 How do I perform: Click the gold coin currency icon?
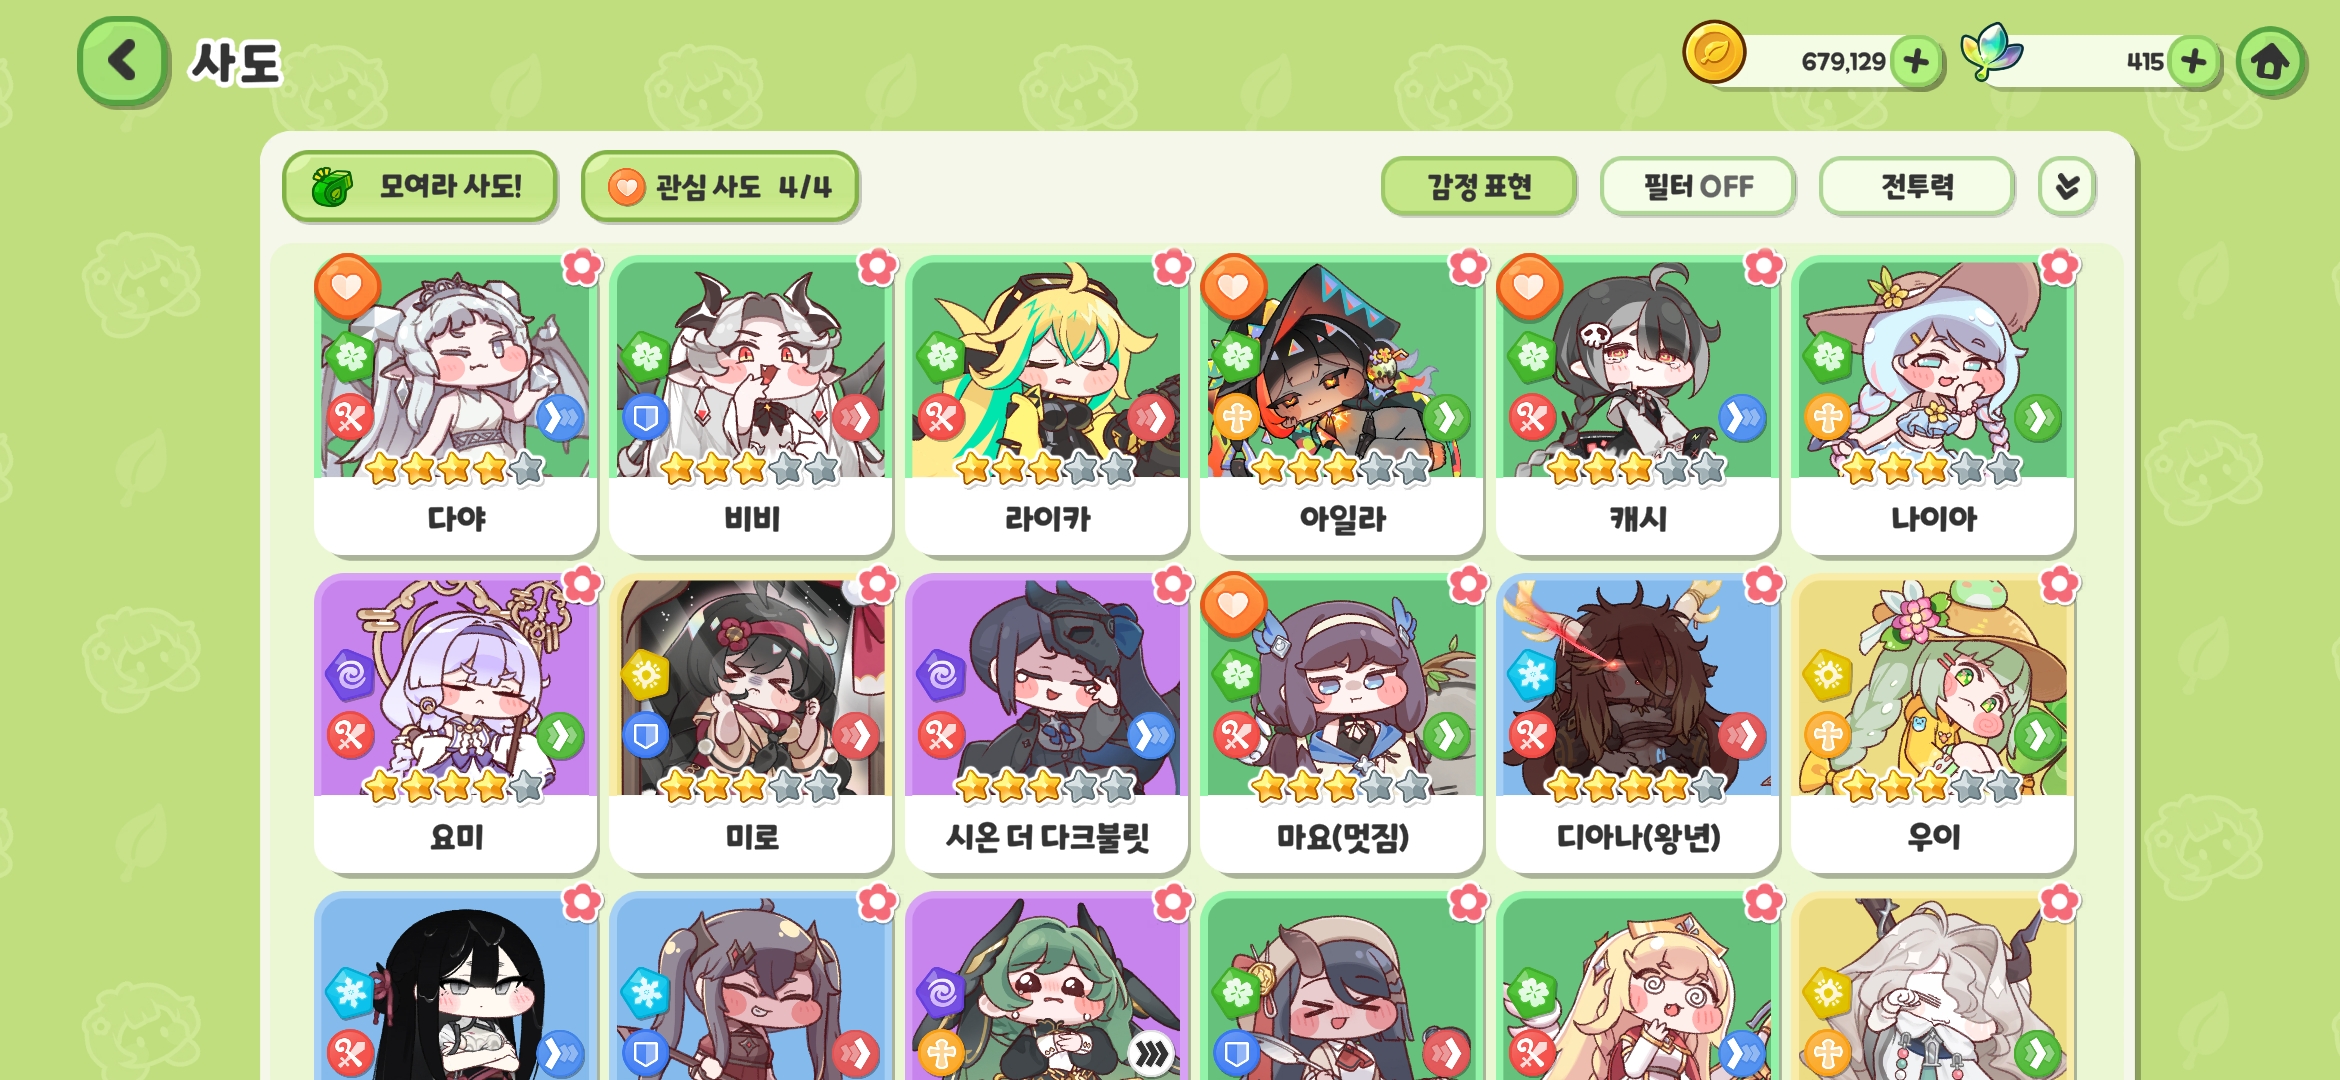point(1714,52)
